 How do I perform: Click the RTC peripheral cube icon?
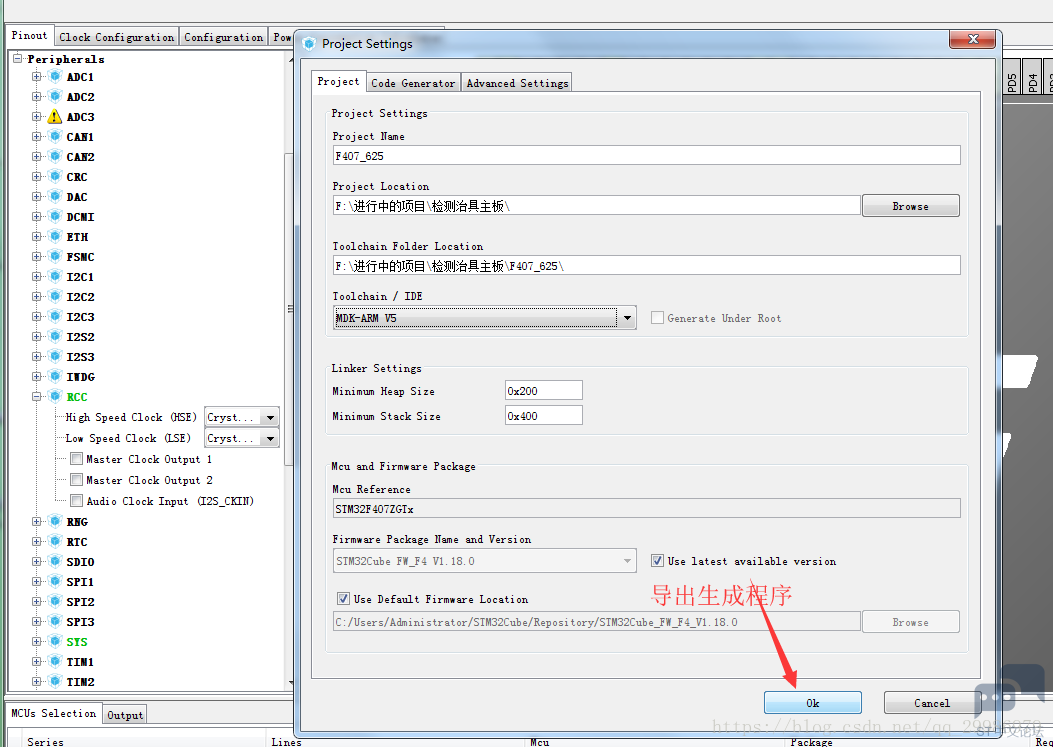[55, 541]
